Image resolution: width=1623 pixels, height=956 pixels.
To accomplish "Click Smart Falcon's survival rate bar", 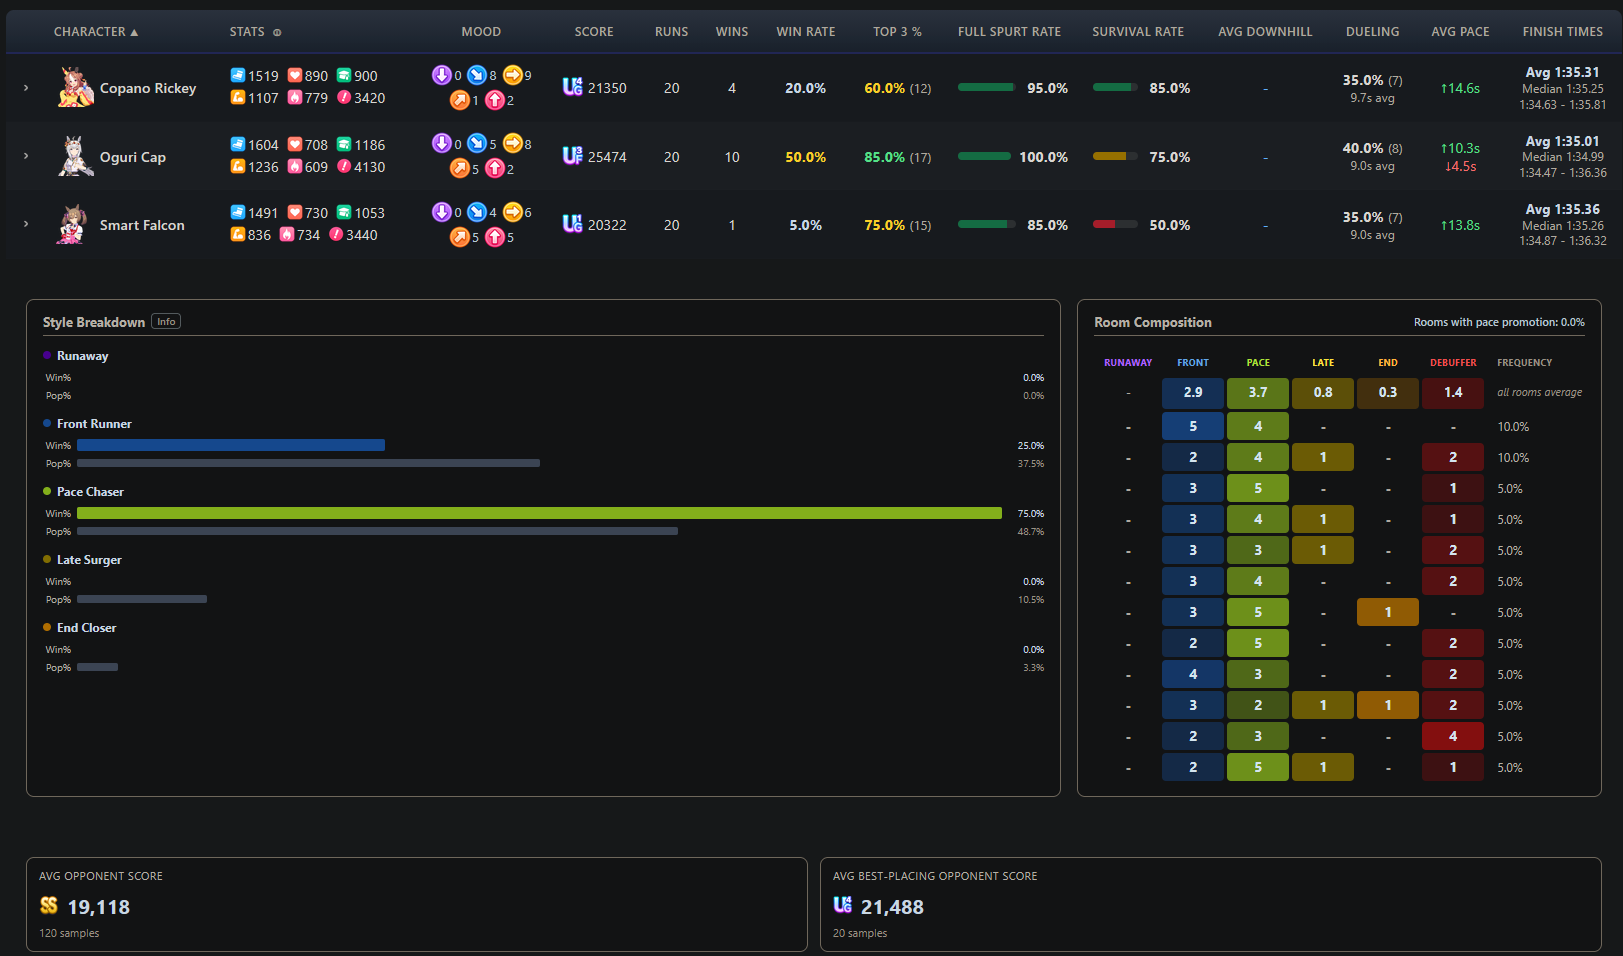I will (x=1115, y=224).
